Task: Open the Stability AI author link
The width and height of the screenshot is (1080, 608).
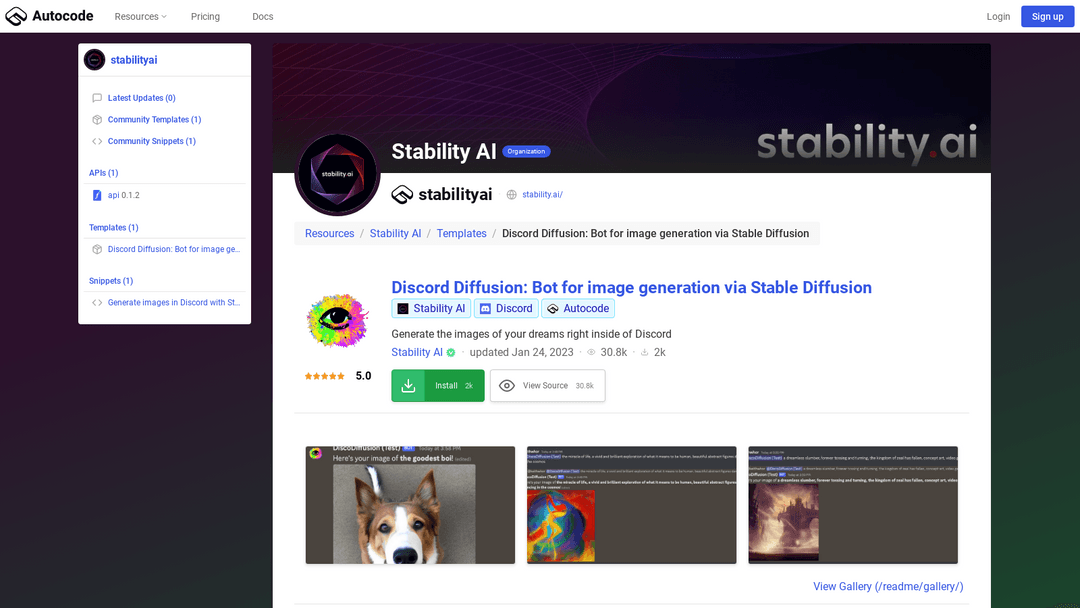Action: [x=417, y=353]
